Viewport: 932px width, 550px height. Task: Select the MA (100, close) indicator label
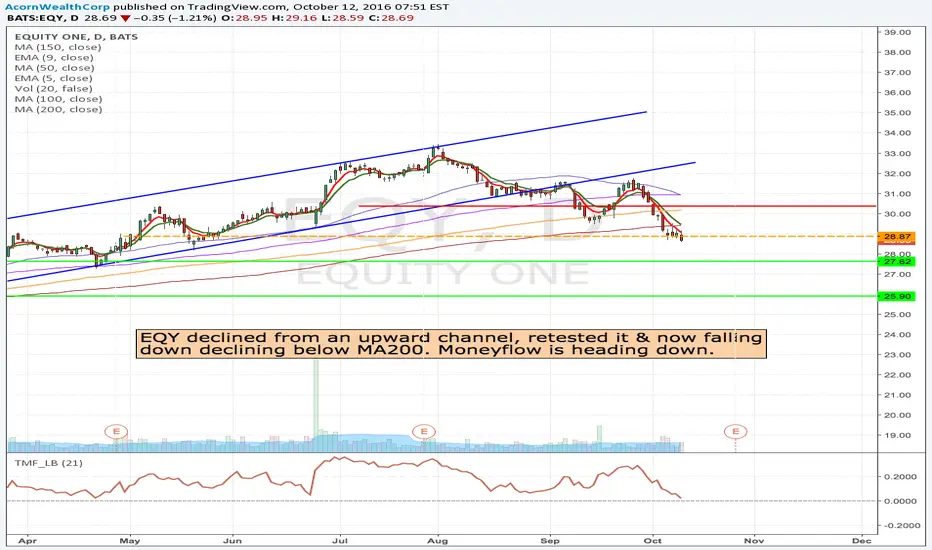point(58,99)
